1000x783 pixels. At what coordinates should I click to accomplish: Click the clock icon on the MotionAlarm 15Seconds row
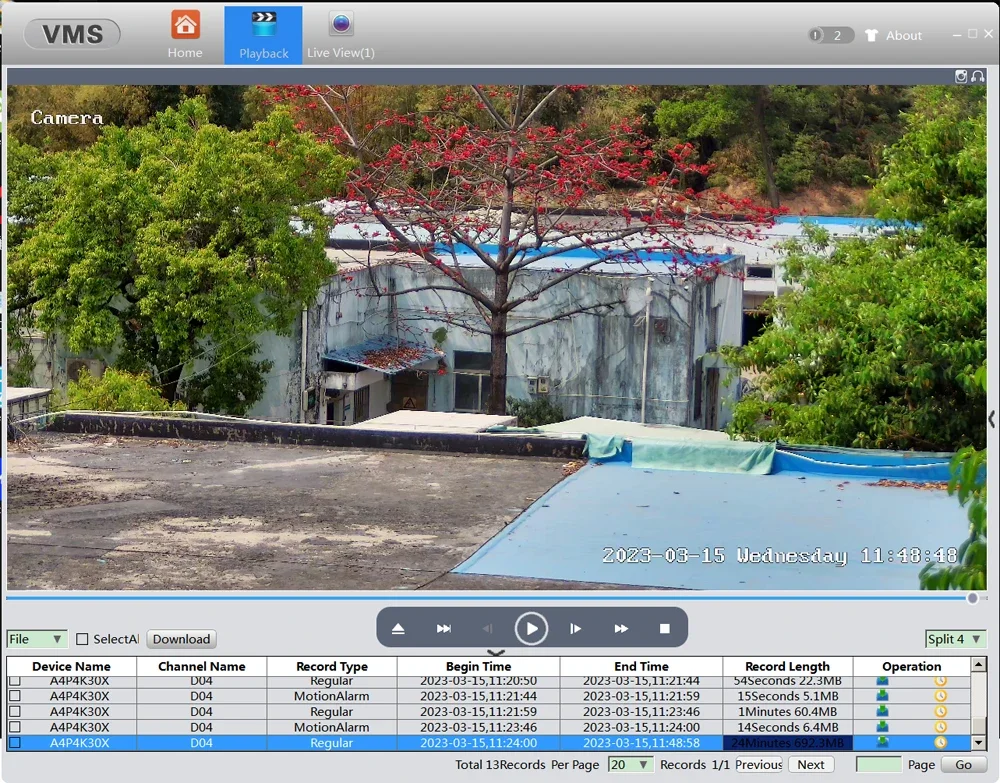click(940, 696)
